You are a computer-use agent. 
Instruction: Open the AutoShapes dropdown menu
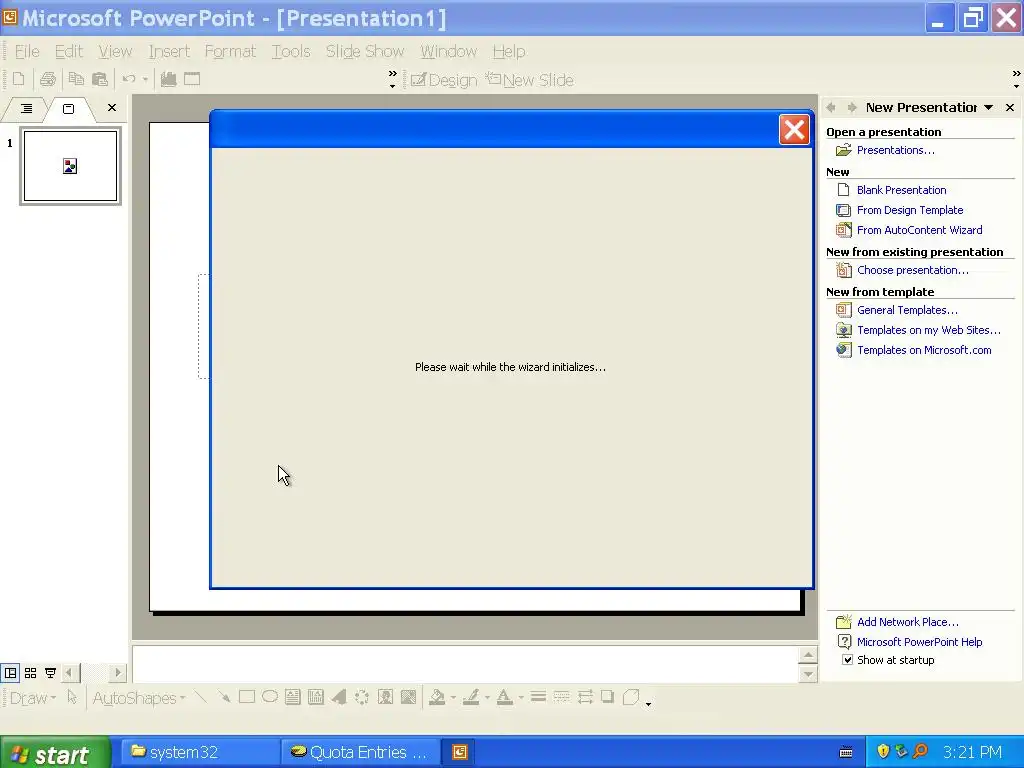pos(138,698)
